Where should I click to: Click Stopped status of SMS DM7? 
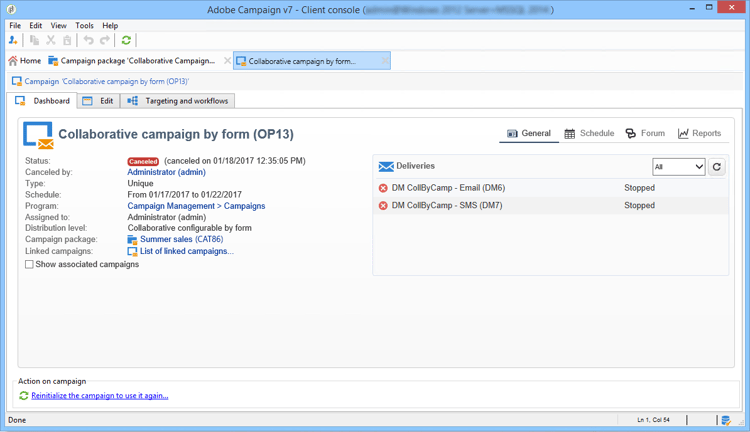[640, 206]
